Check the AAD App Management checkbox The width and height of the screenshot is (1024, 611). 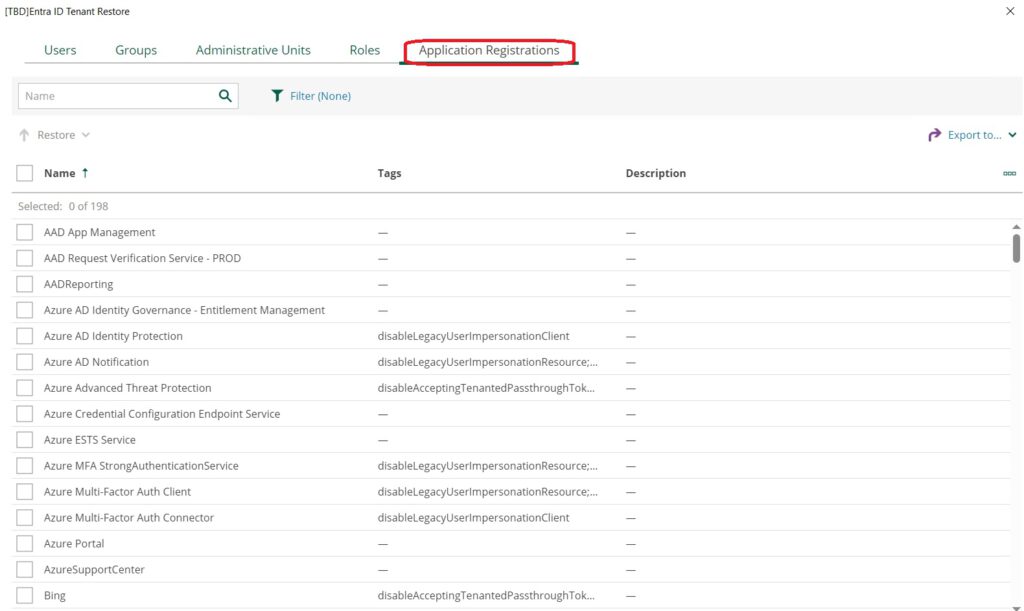pos(25,232)
